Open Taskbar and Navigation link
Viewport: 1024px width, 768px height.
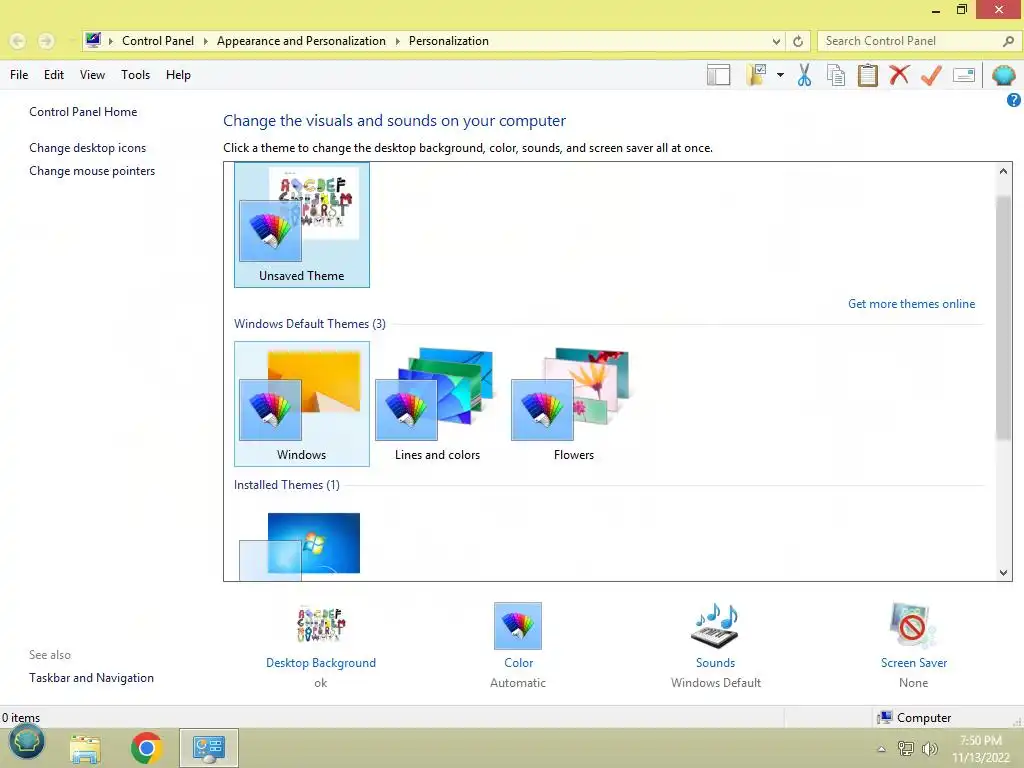tap(91, 678)
